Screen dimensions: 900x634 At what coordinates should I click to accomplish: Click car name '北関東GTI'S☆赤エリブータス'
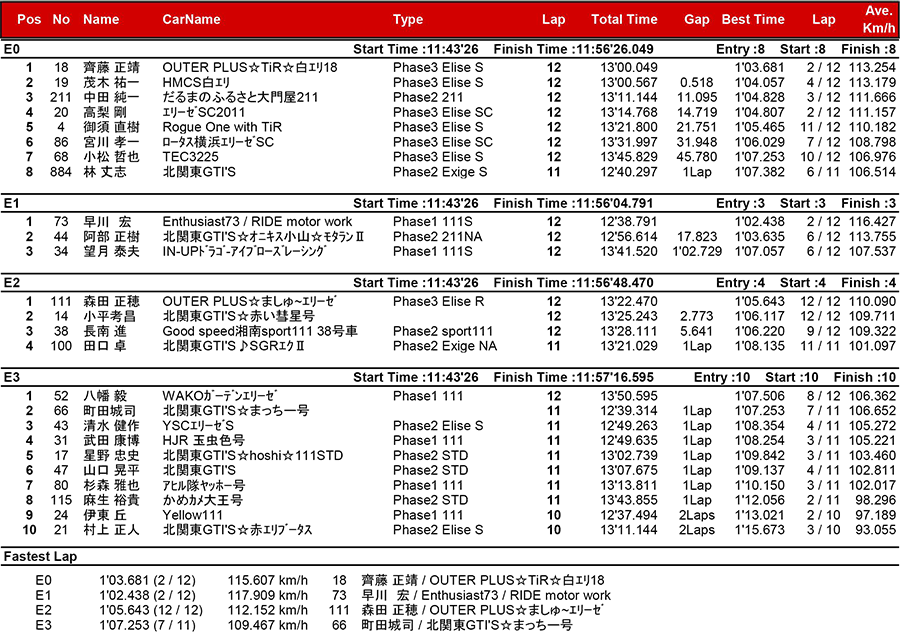point(237,531)
